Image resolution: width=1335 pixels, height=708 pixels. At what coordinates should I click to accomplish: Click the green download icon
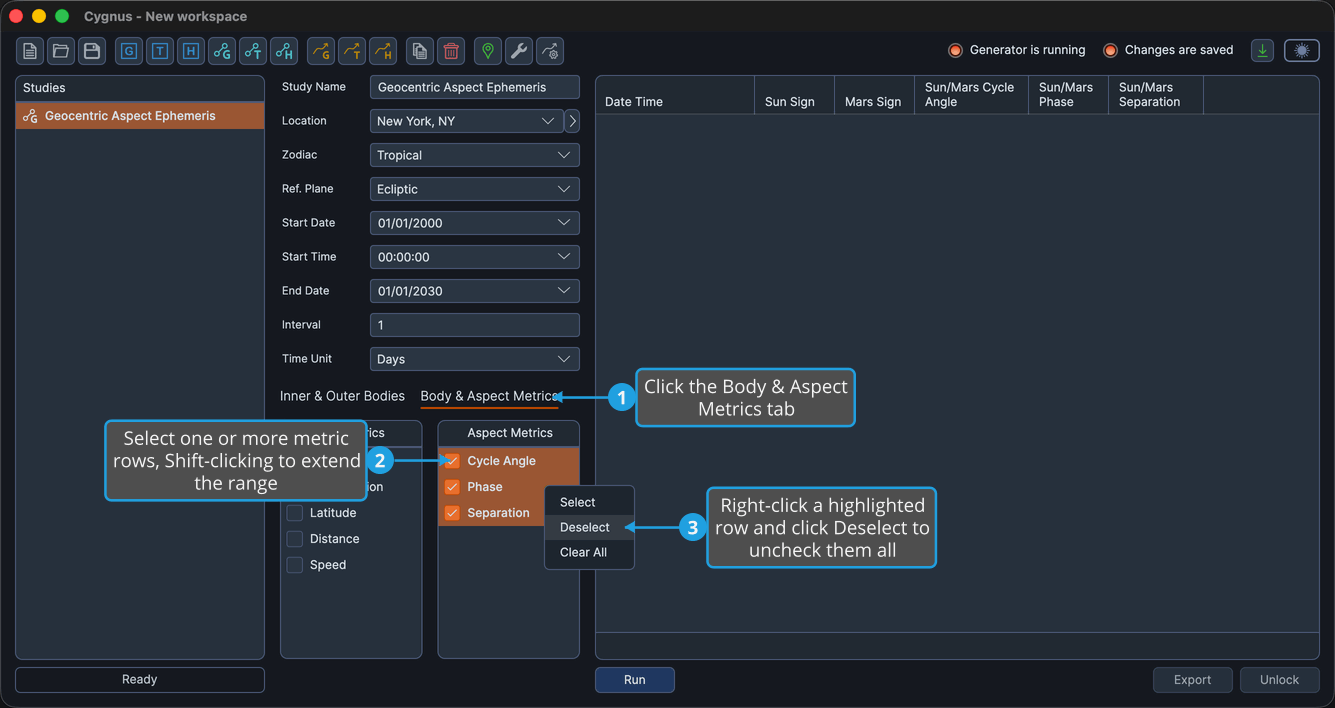tap(1263, 51)
